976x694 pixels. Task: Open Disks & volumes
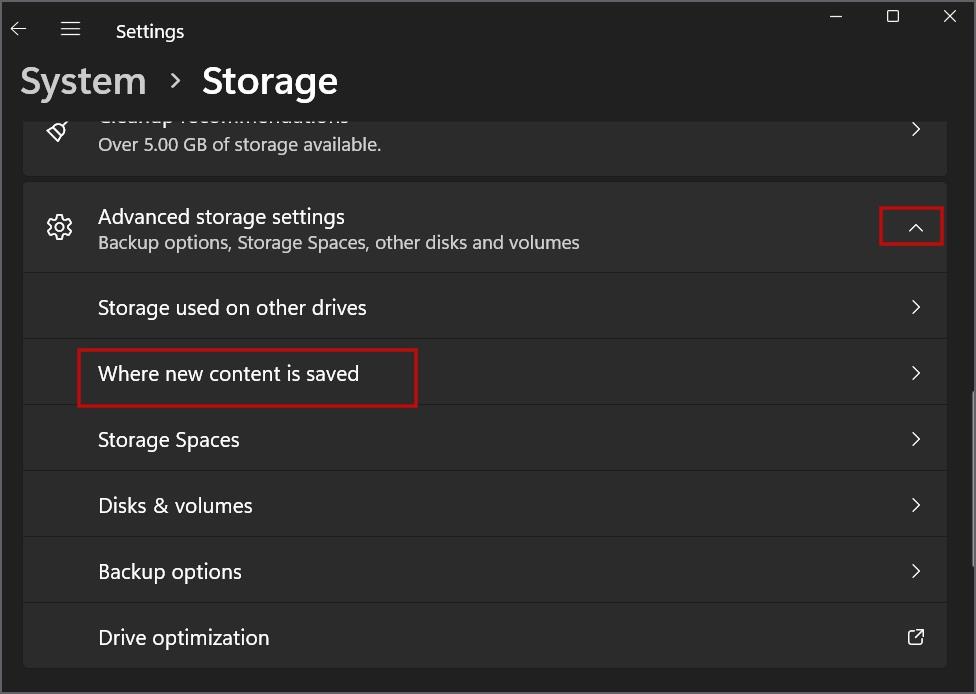point(485,505)
